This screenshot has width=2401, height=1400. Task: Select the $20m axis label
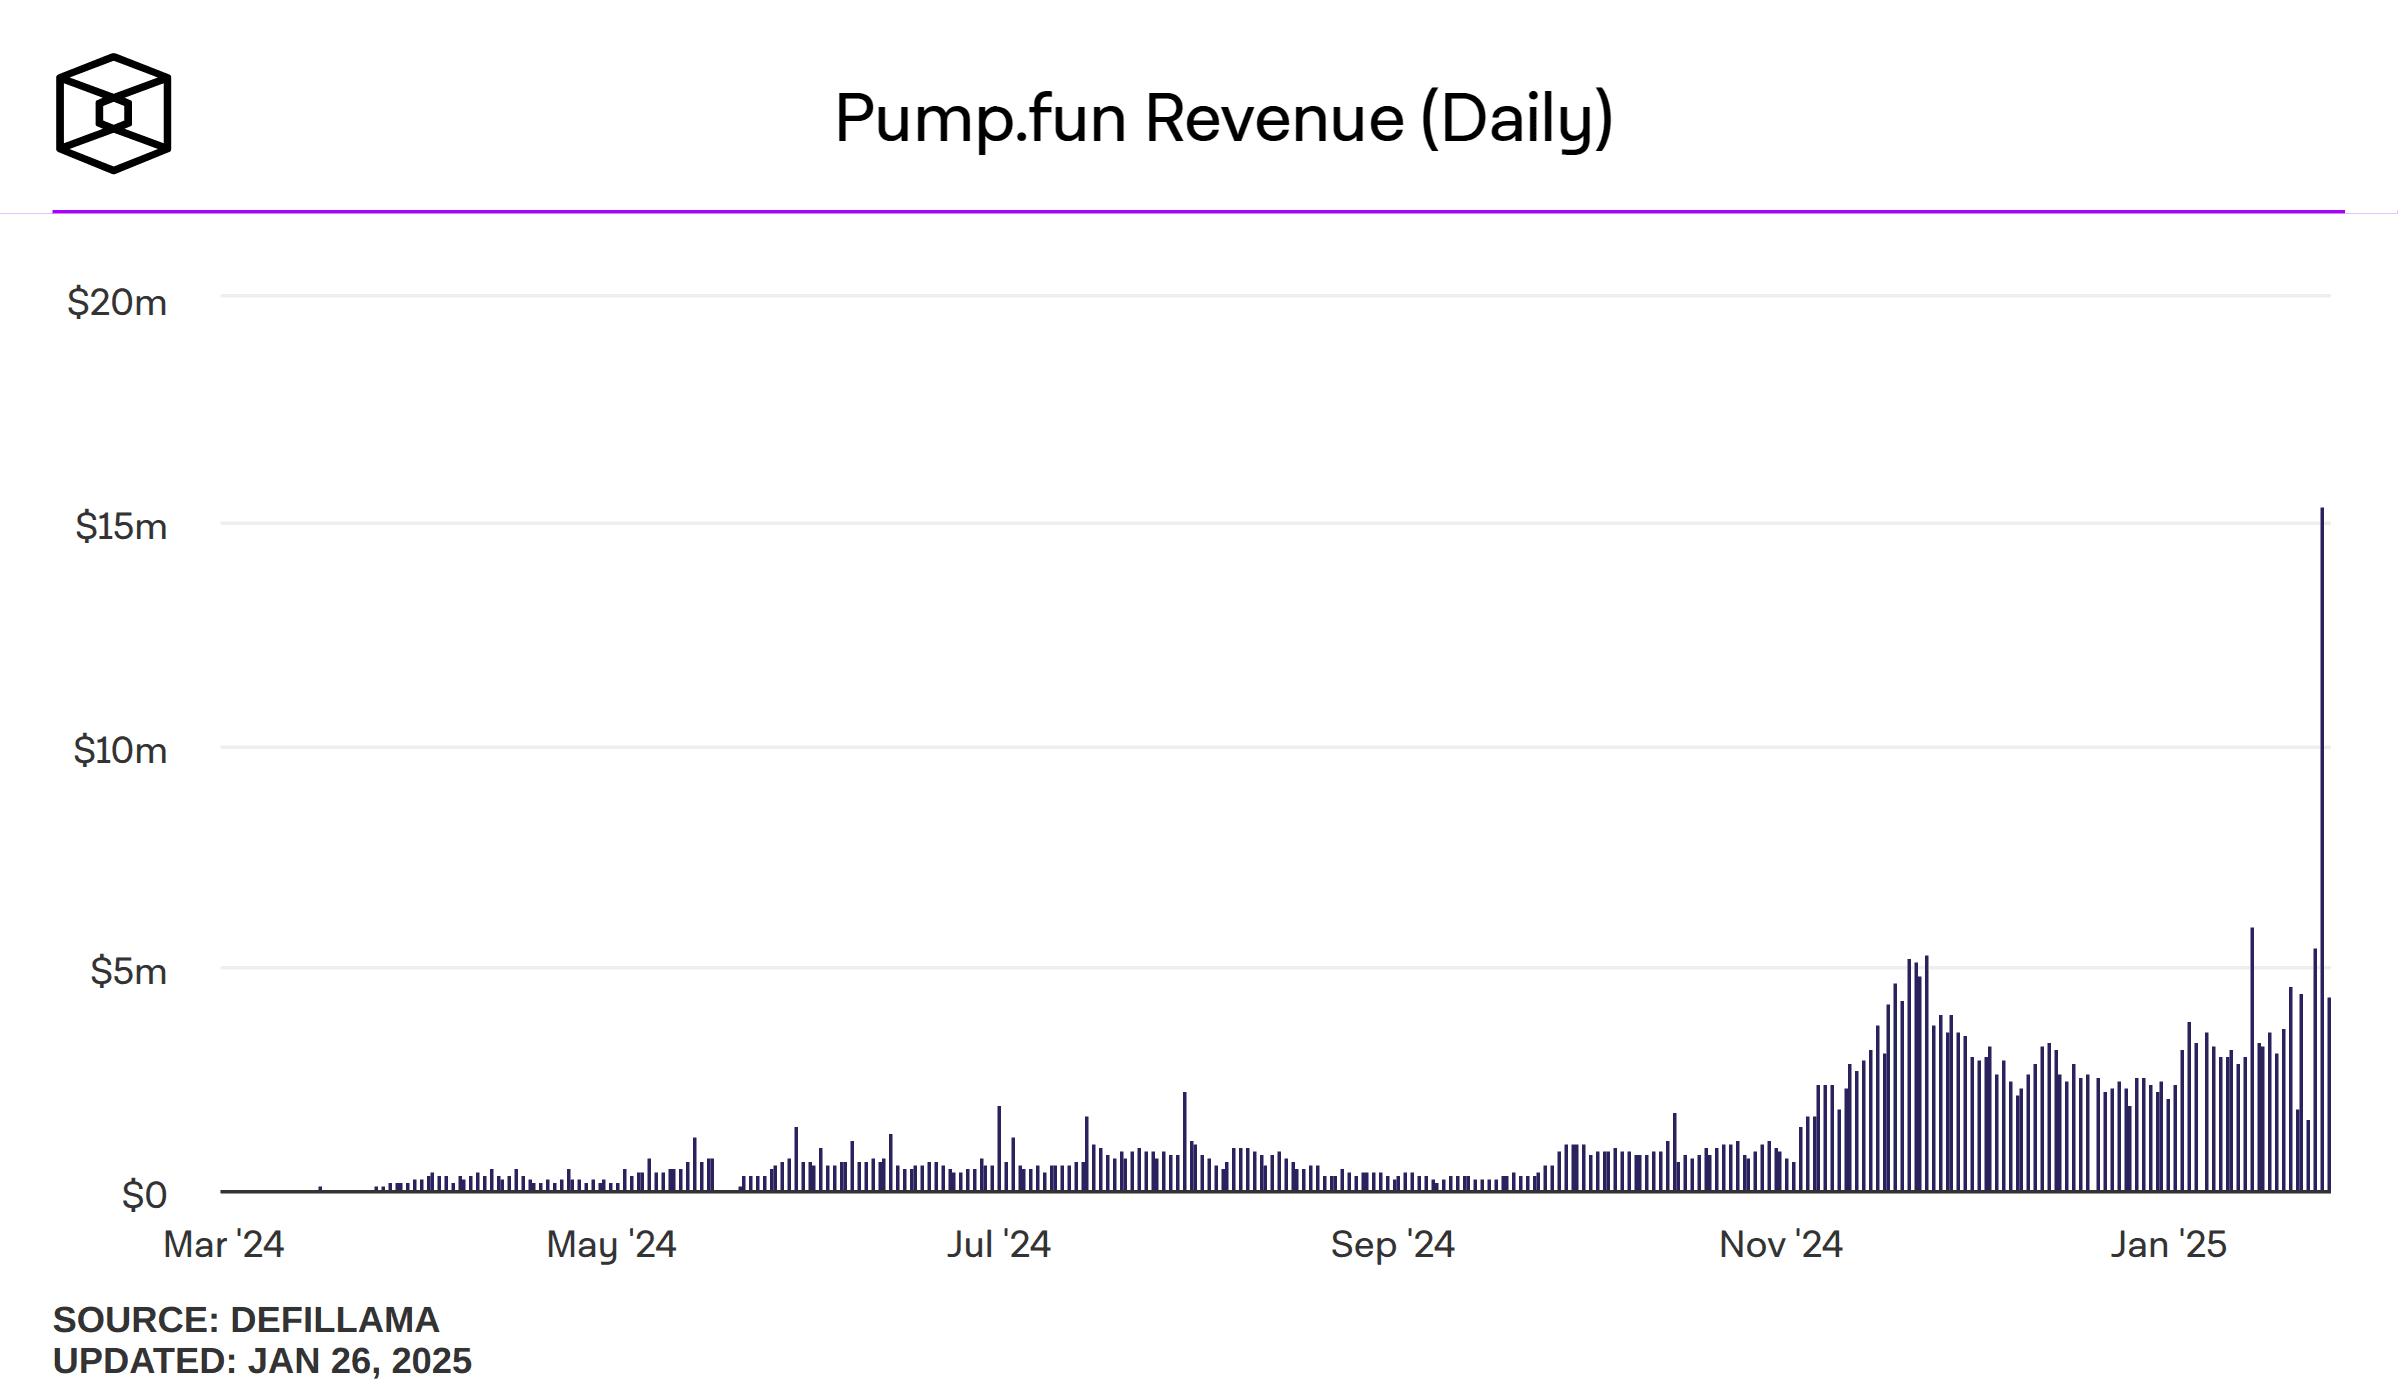pyautogui.click(x=116, y=303)
